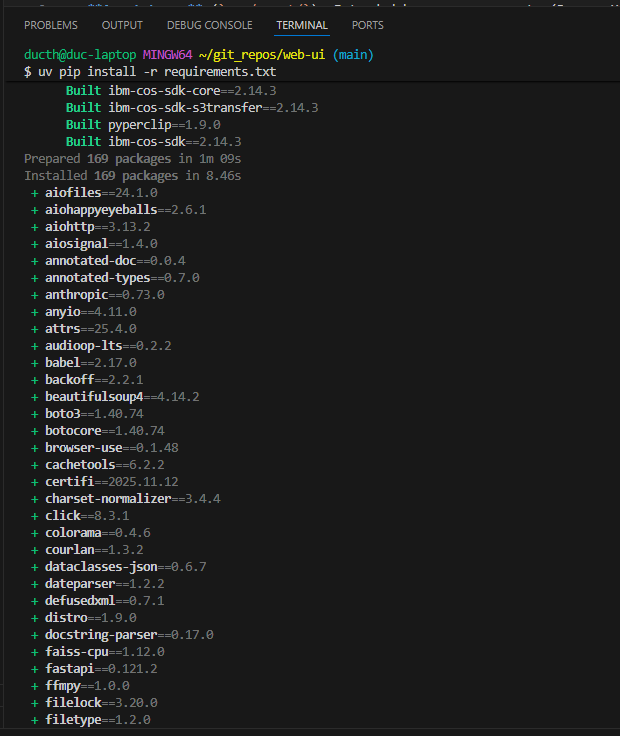Show the PORTS tab
620x736 pixels.
(368, 25)
